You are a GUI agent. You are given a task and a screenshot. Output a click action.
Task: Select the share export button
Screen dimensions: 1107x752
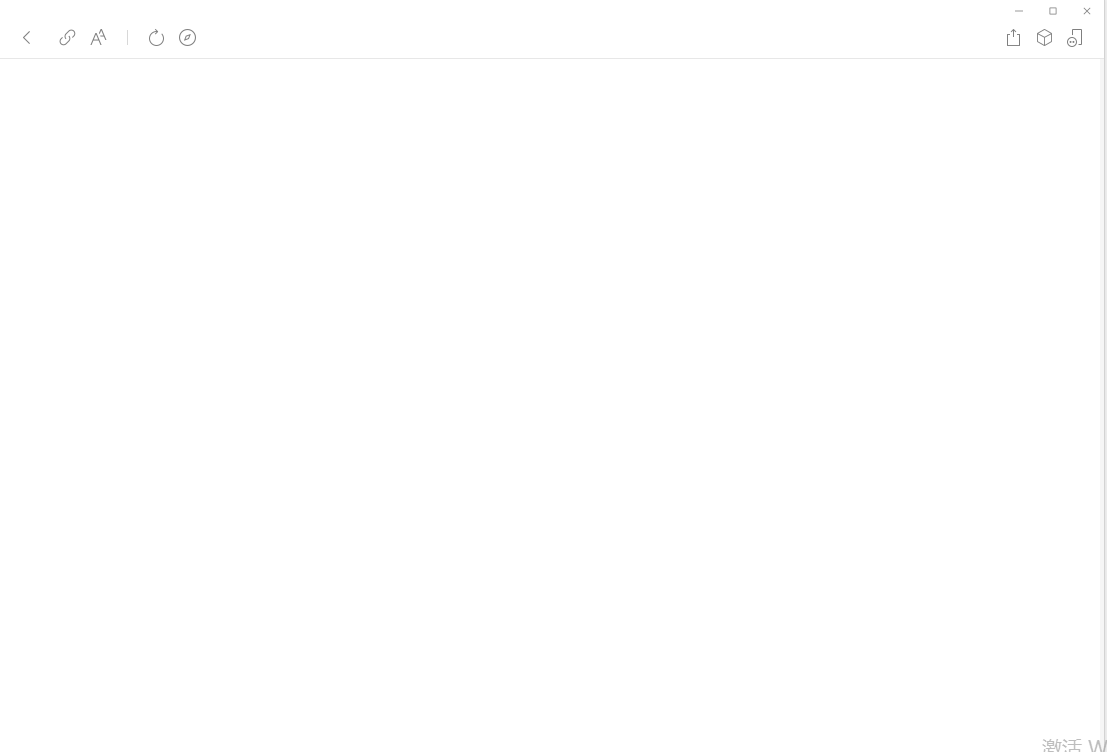pyautogui.click(x=1013, y=37)
